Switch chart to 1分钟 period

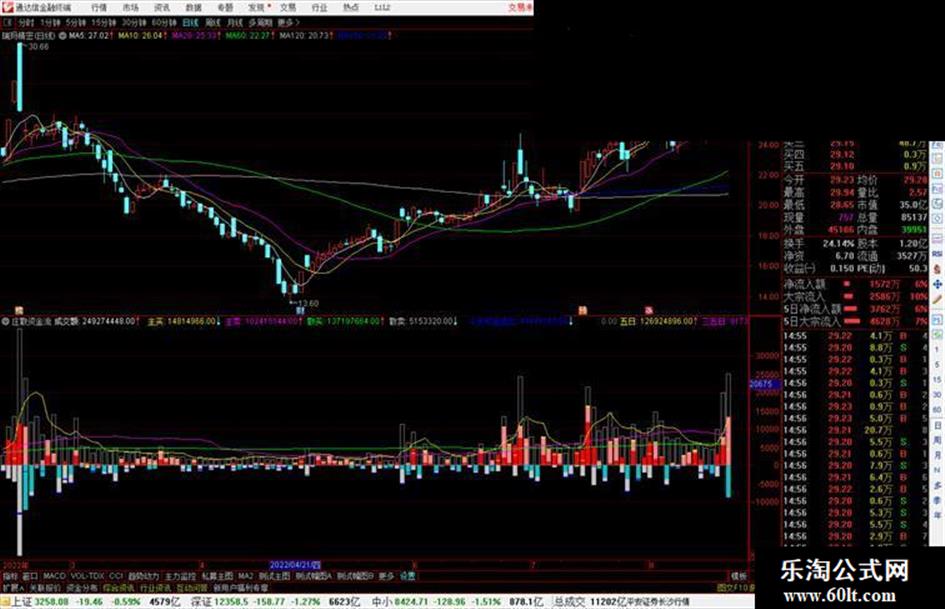click(50, 22)
